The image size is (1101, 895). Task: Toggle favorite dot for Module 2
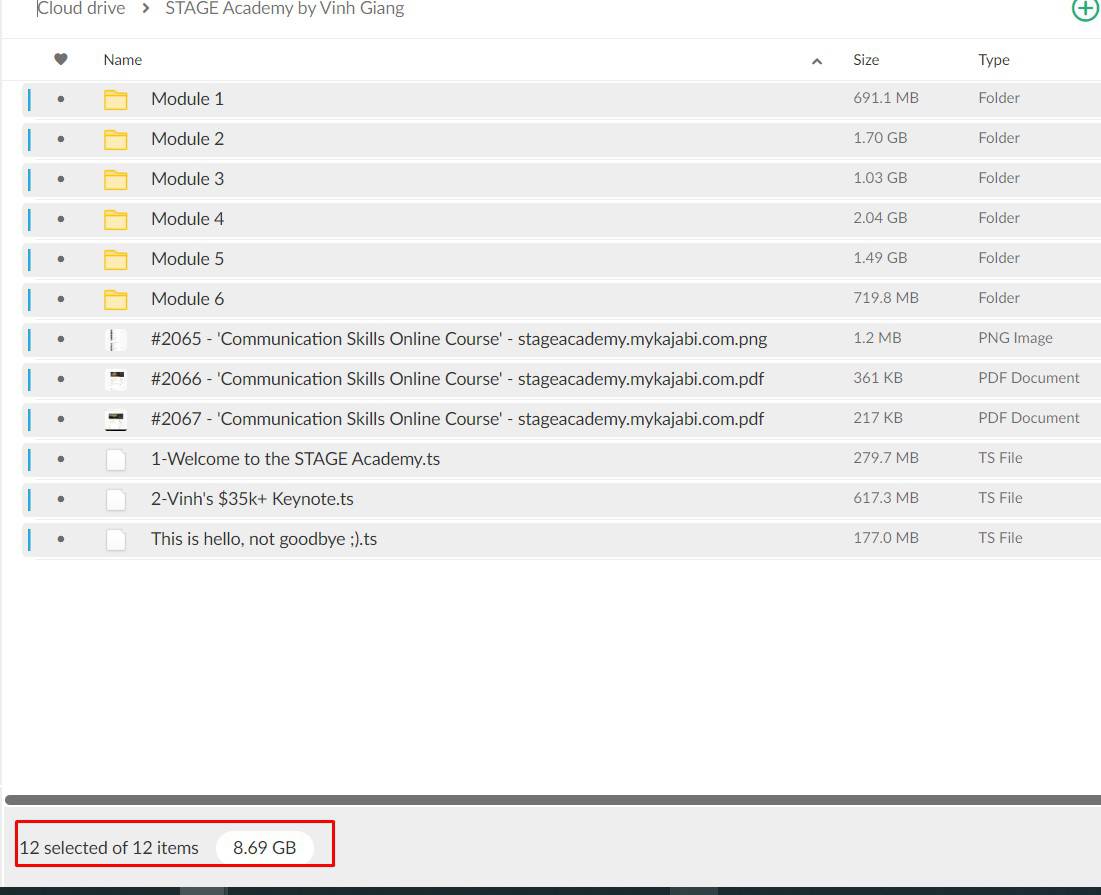(x=61, y=139)
